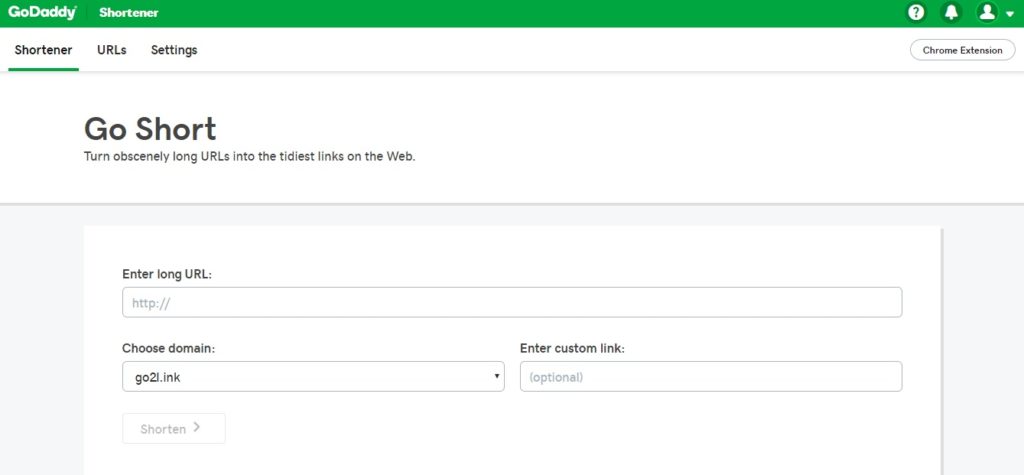Screen dimensions: 1024x475
Task: Switch to the Shortener tab
Action: tap(43, 50)
